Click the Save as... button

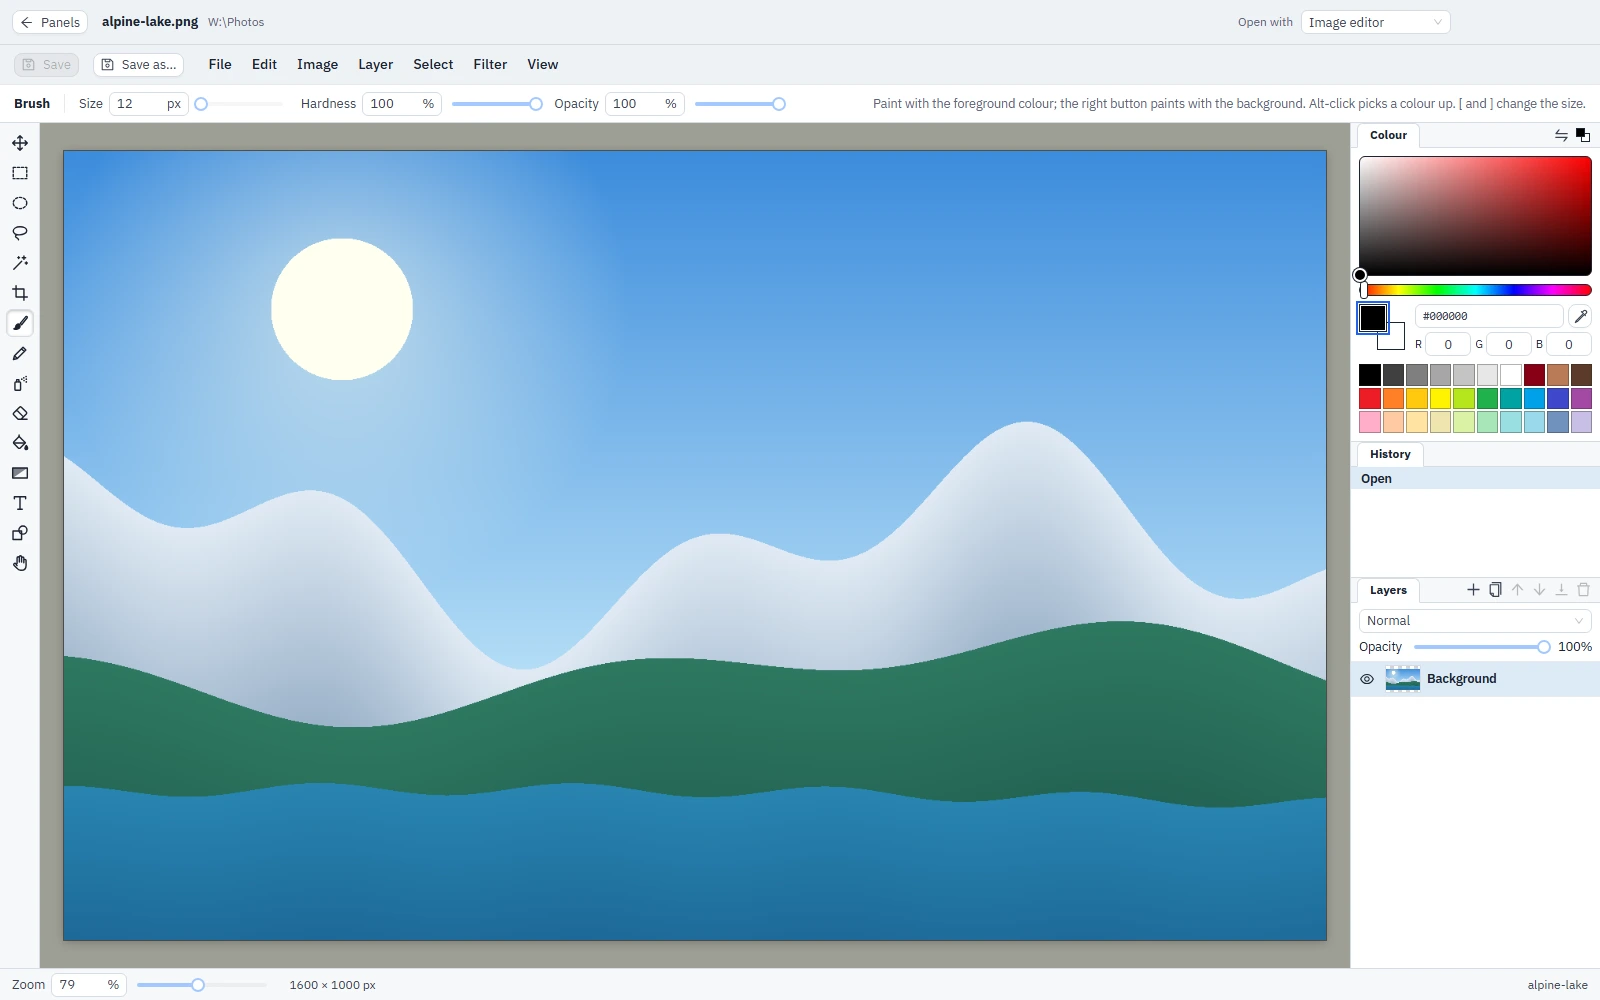(x=139, y=65)
